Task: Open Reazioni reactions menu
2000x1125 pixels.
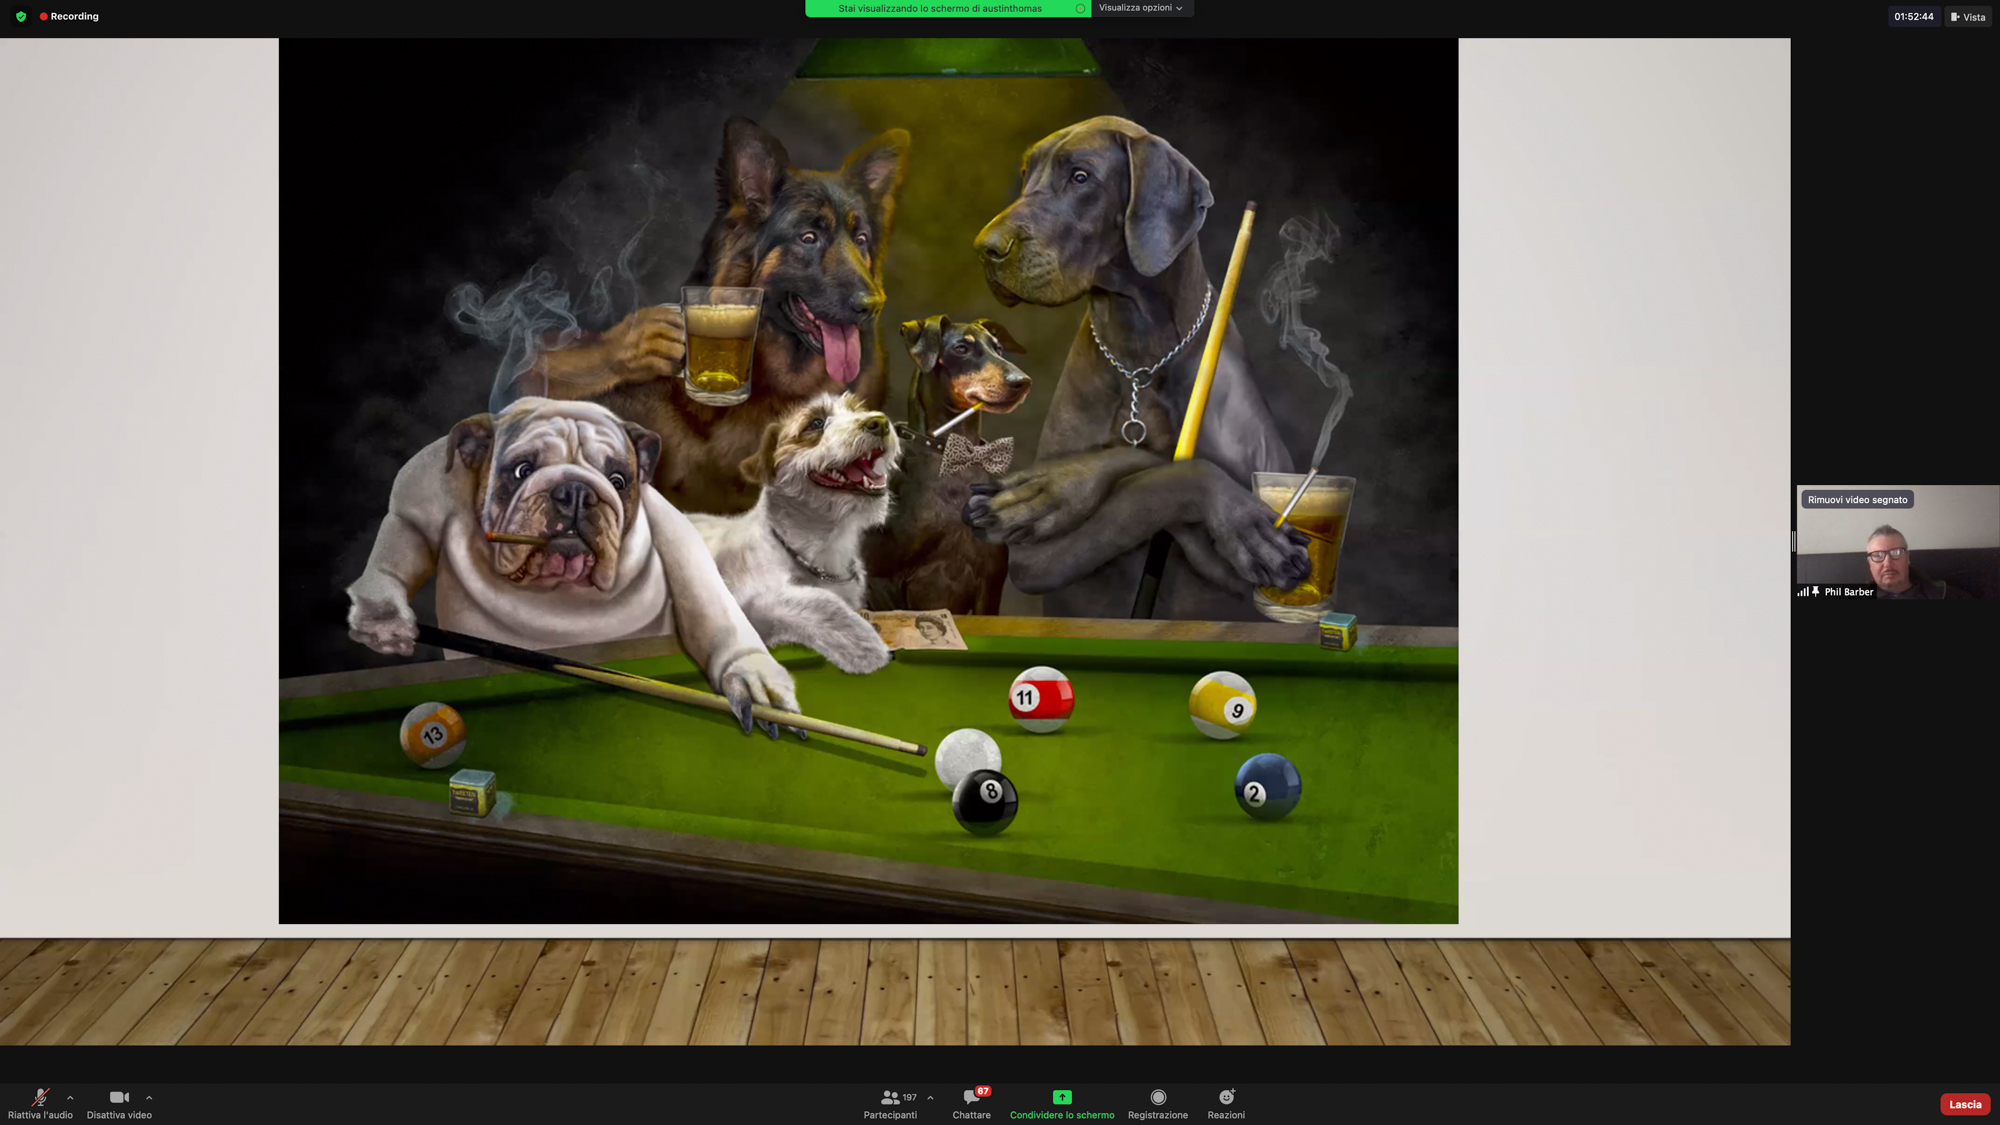Action: [x=1226, y=1103]
